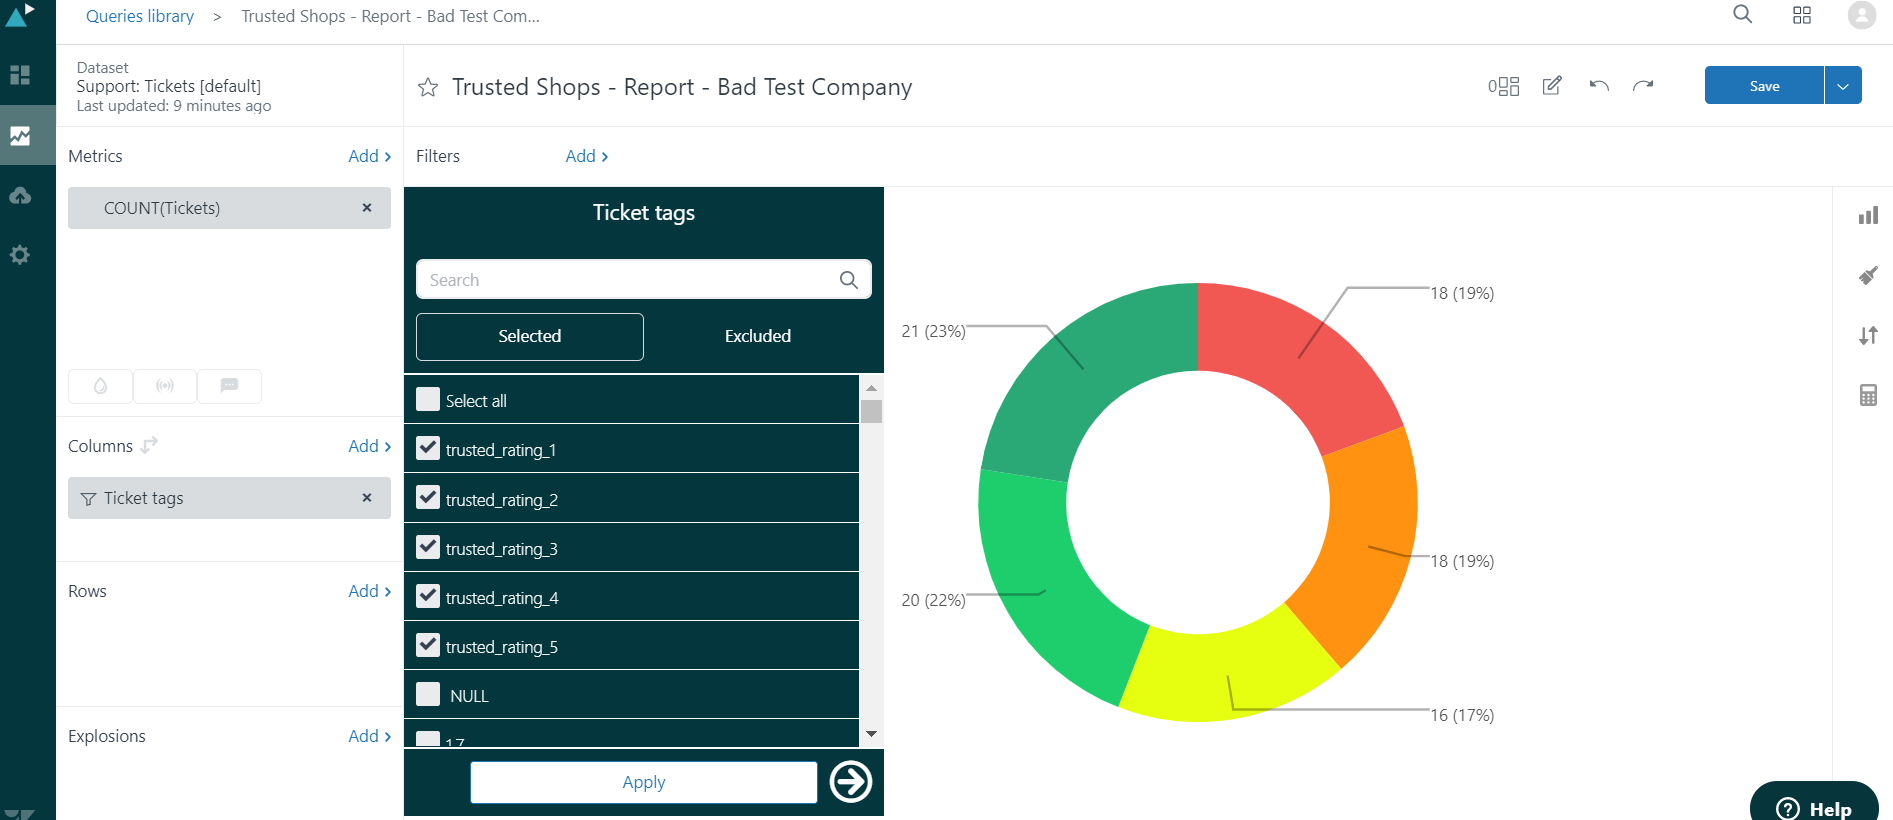Image resolution: width=1893 pixels, height=820 pixels.
Task: Check the Select all checkbox
Action: pos(428,399)
